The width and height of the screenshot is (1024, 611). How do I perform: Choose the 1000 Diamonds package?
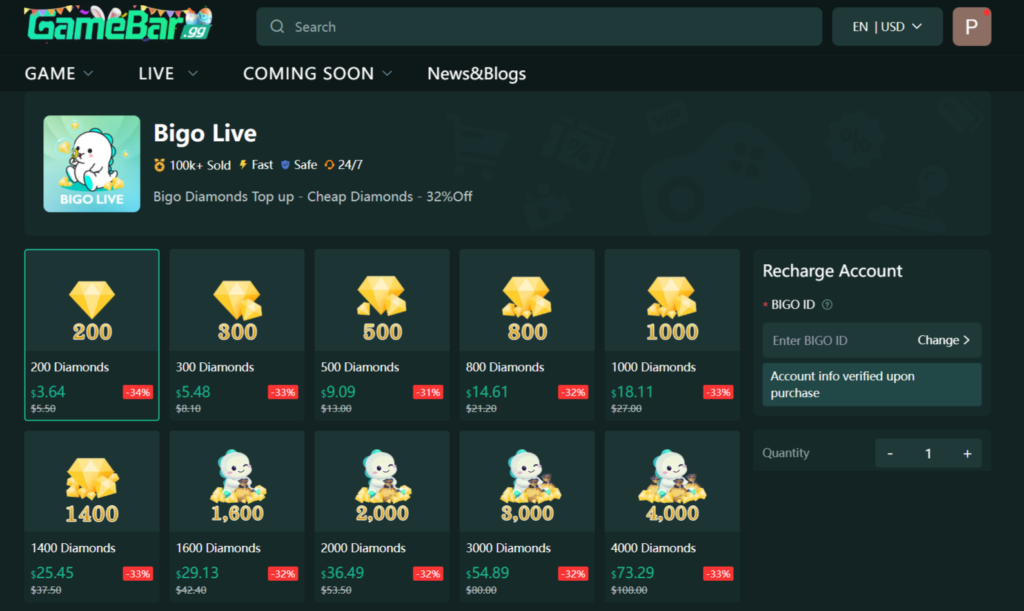point(672,335)
